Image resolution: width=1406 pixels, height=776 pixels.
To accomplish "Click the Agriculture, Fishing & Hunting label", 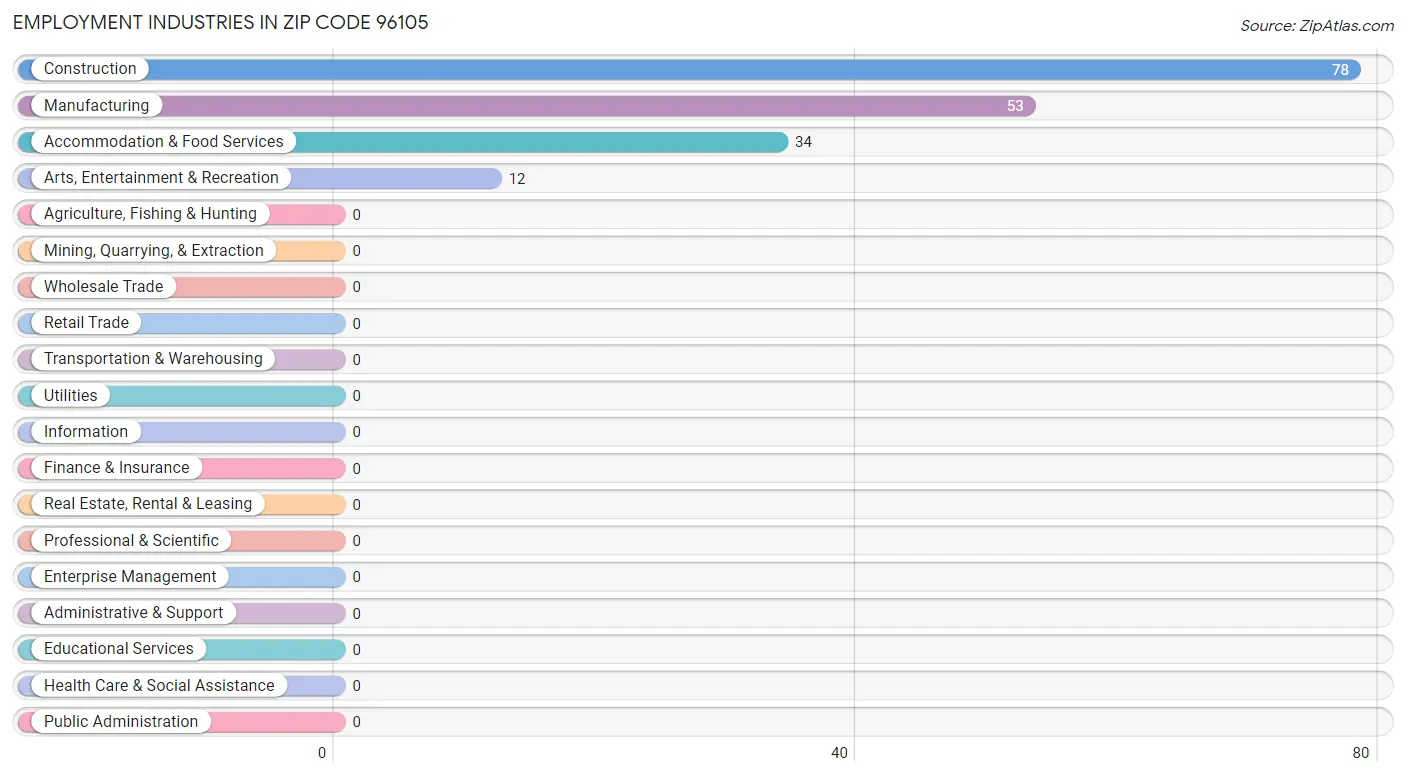I will click(x=150, y=214).
